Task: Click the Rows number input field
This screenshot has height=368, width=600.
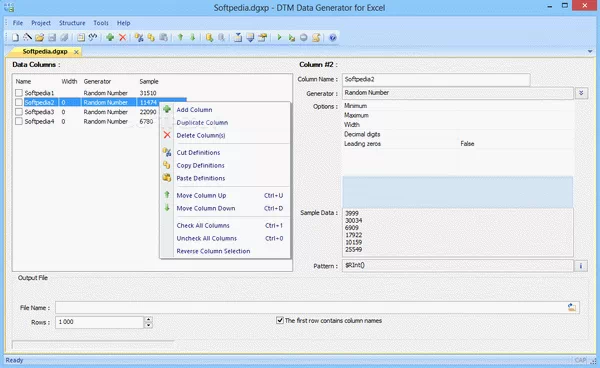Action: pos(100,322)
